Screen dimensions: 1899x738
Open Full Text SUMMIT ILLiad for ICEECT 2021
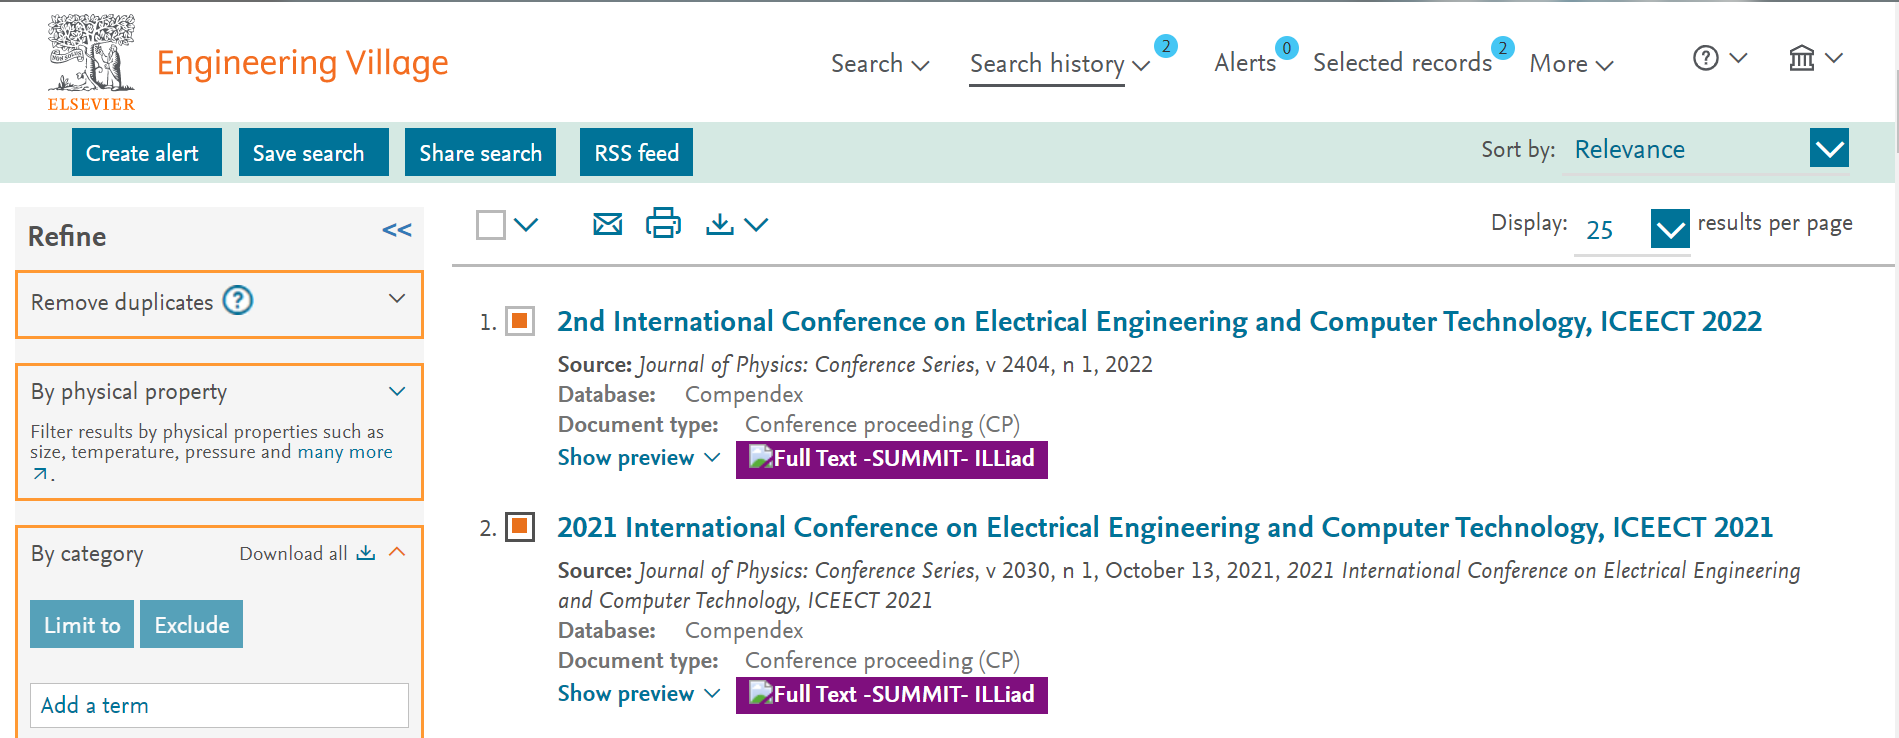pos(892,695)
